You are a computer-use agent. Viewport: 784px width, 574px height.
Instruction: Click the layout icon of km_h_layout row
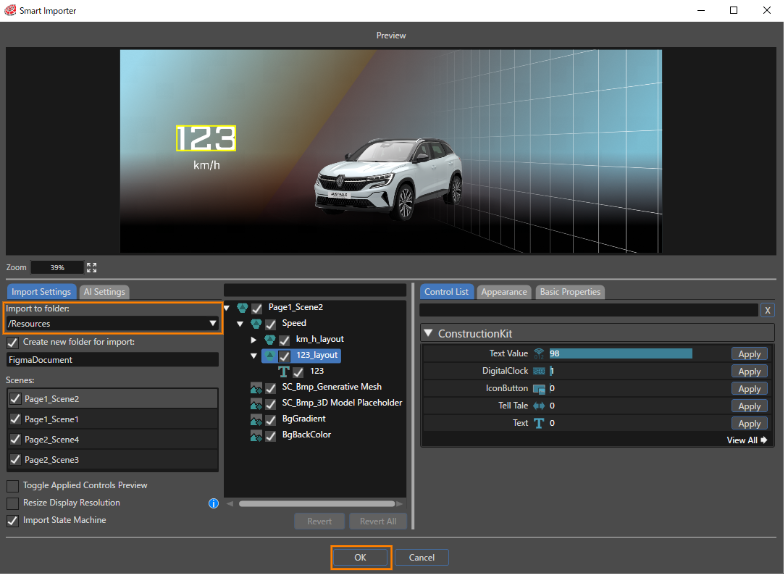click(x=270, y=340)
